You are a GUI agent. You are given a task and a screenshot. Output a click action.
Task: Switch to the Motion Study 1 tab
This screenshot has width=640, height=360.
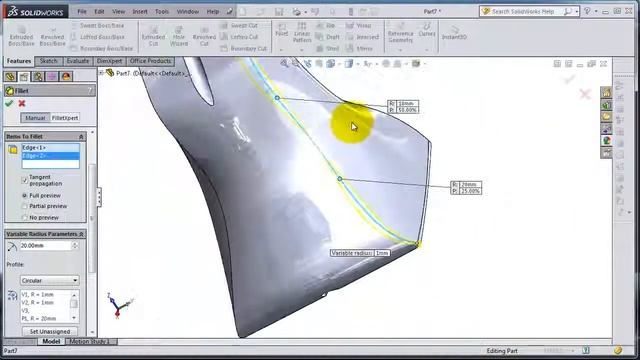coord(90,341)
